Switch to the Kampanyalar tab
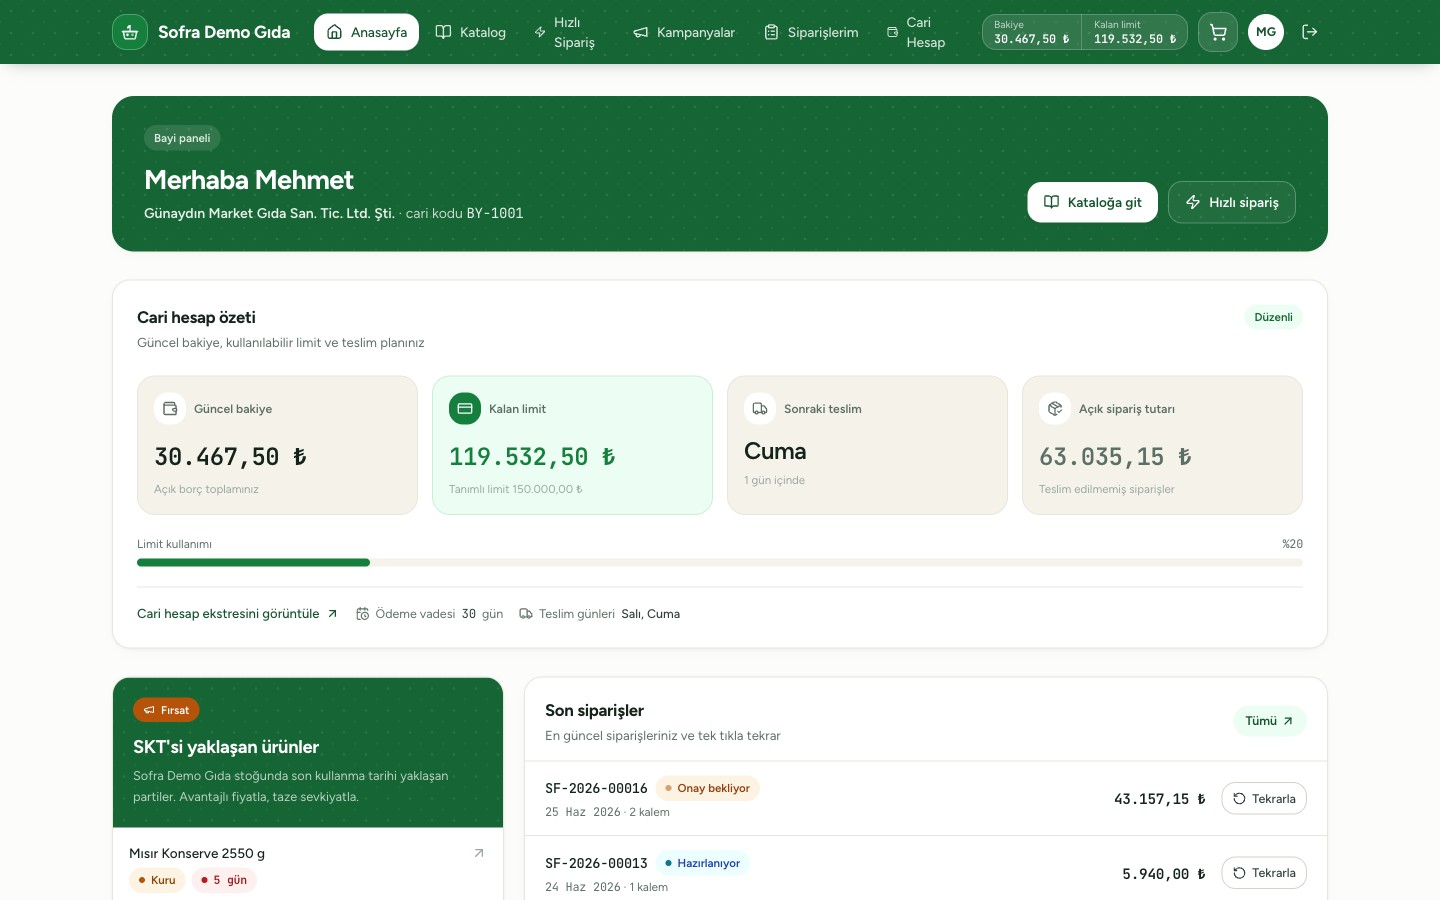 (684, 32)
